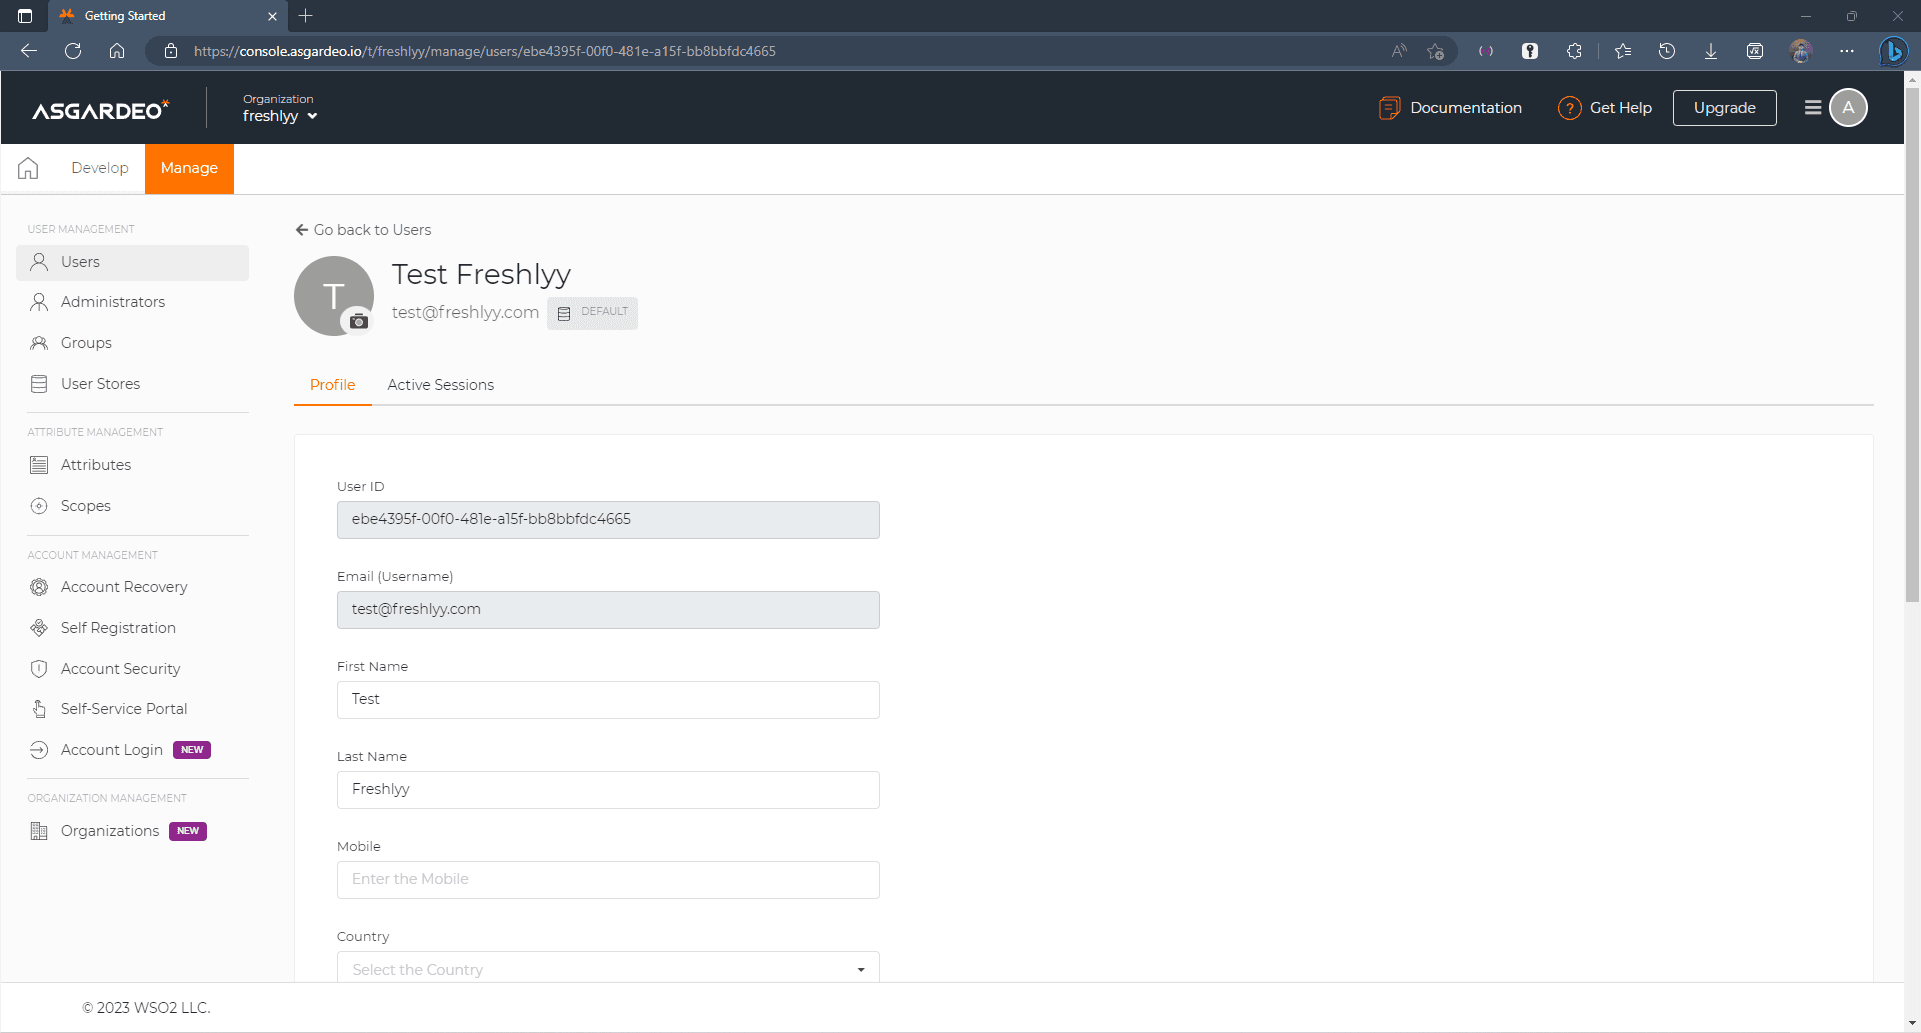Click the Self Registration icon
1921x1033 pixels.
click(39, 628)
